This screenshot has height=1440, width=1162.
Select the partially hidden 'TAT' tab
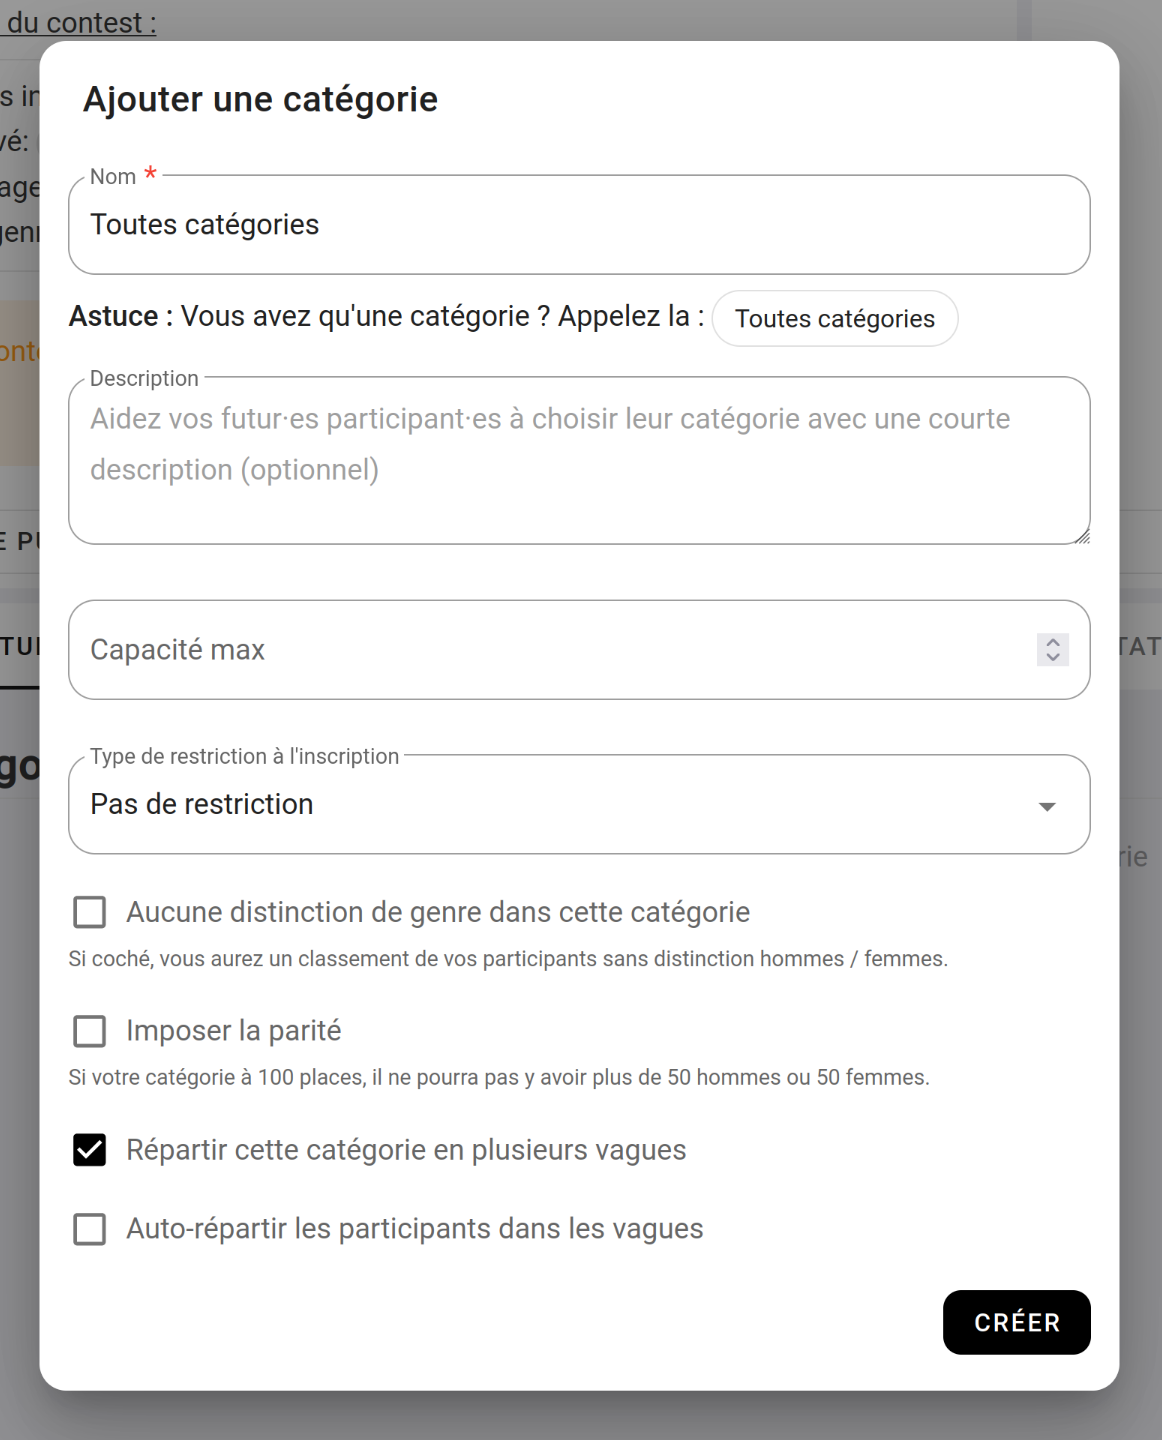click(1140, 646)
